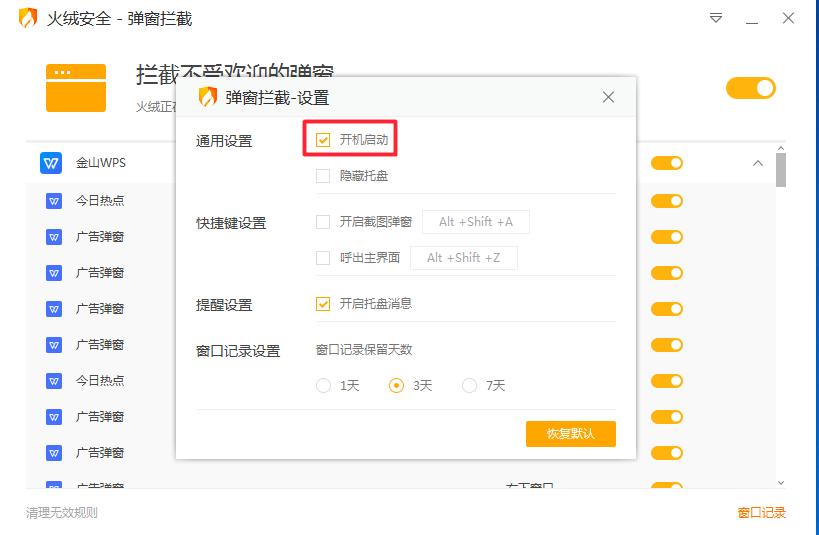819x535 pixels.
Task: Toggle the main popup blocking switch
Action: tap(751, 88)
